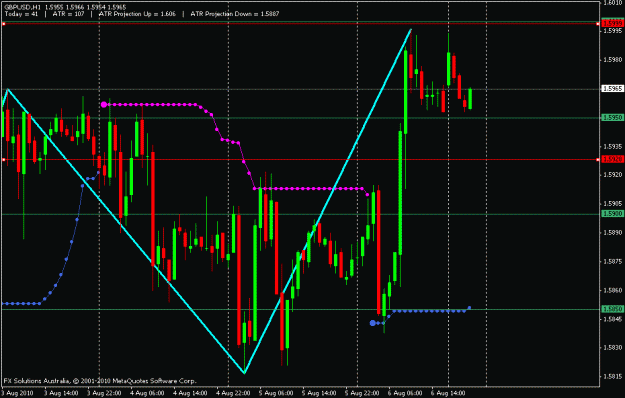Screen dimensions: 625x398
Task: Click the green 1.5950 level label
Action: click(613, 118)
